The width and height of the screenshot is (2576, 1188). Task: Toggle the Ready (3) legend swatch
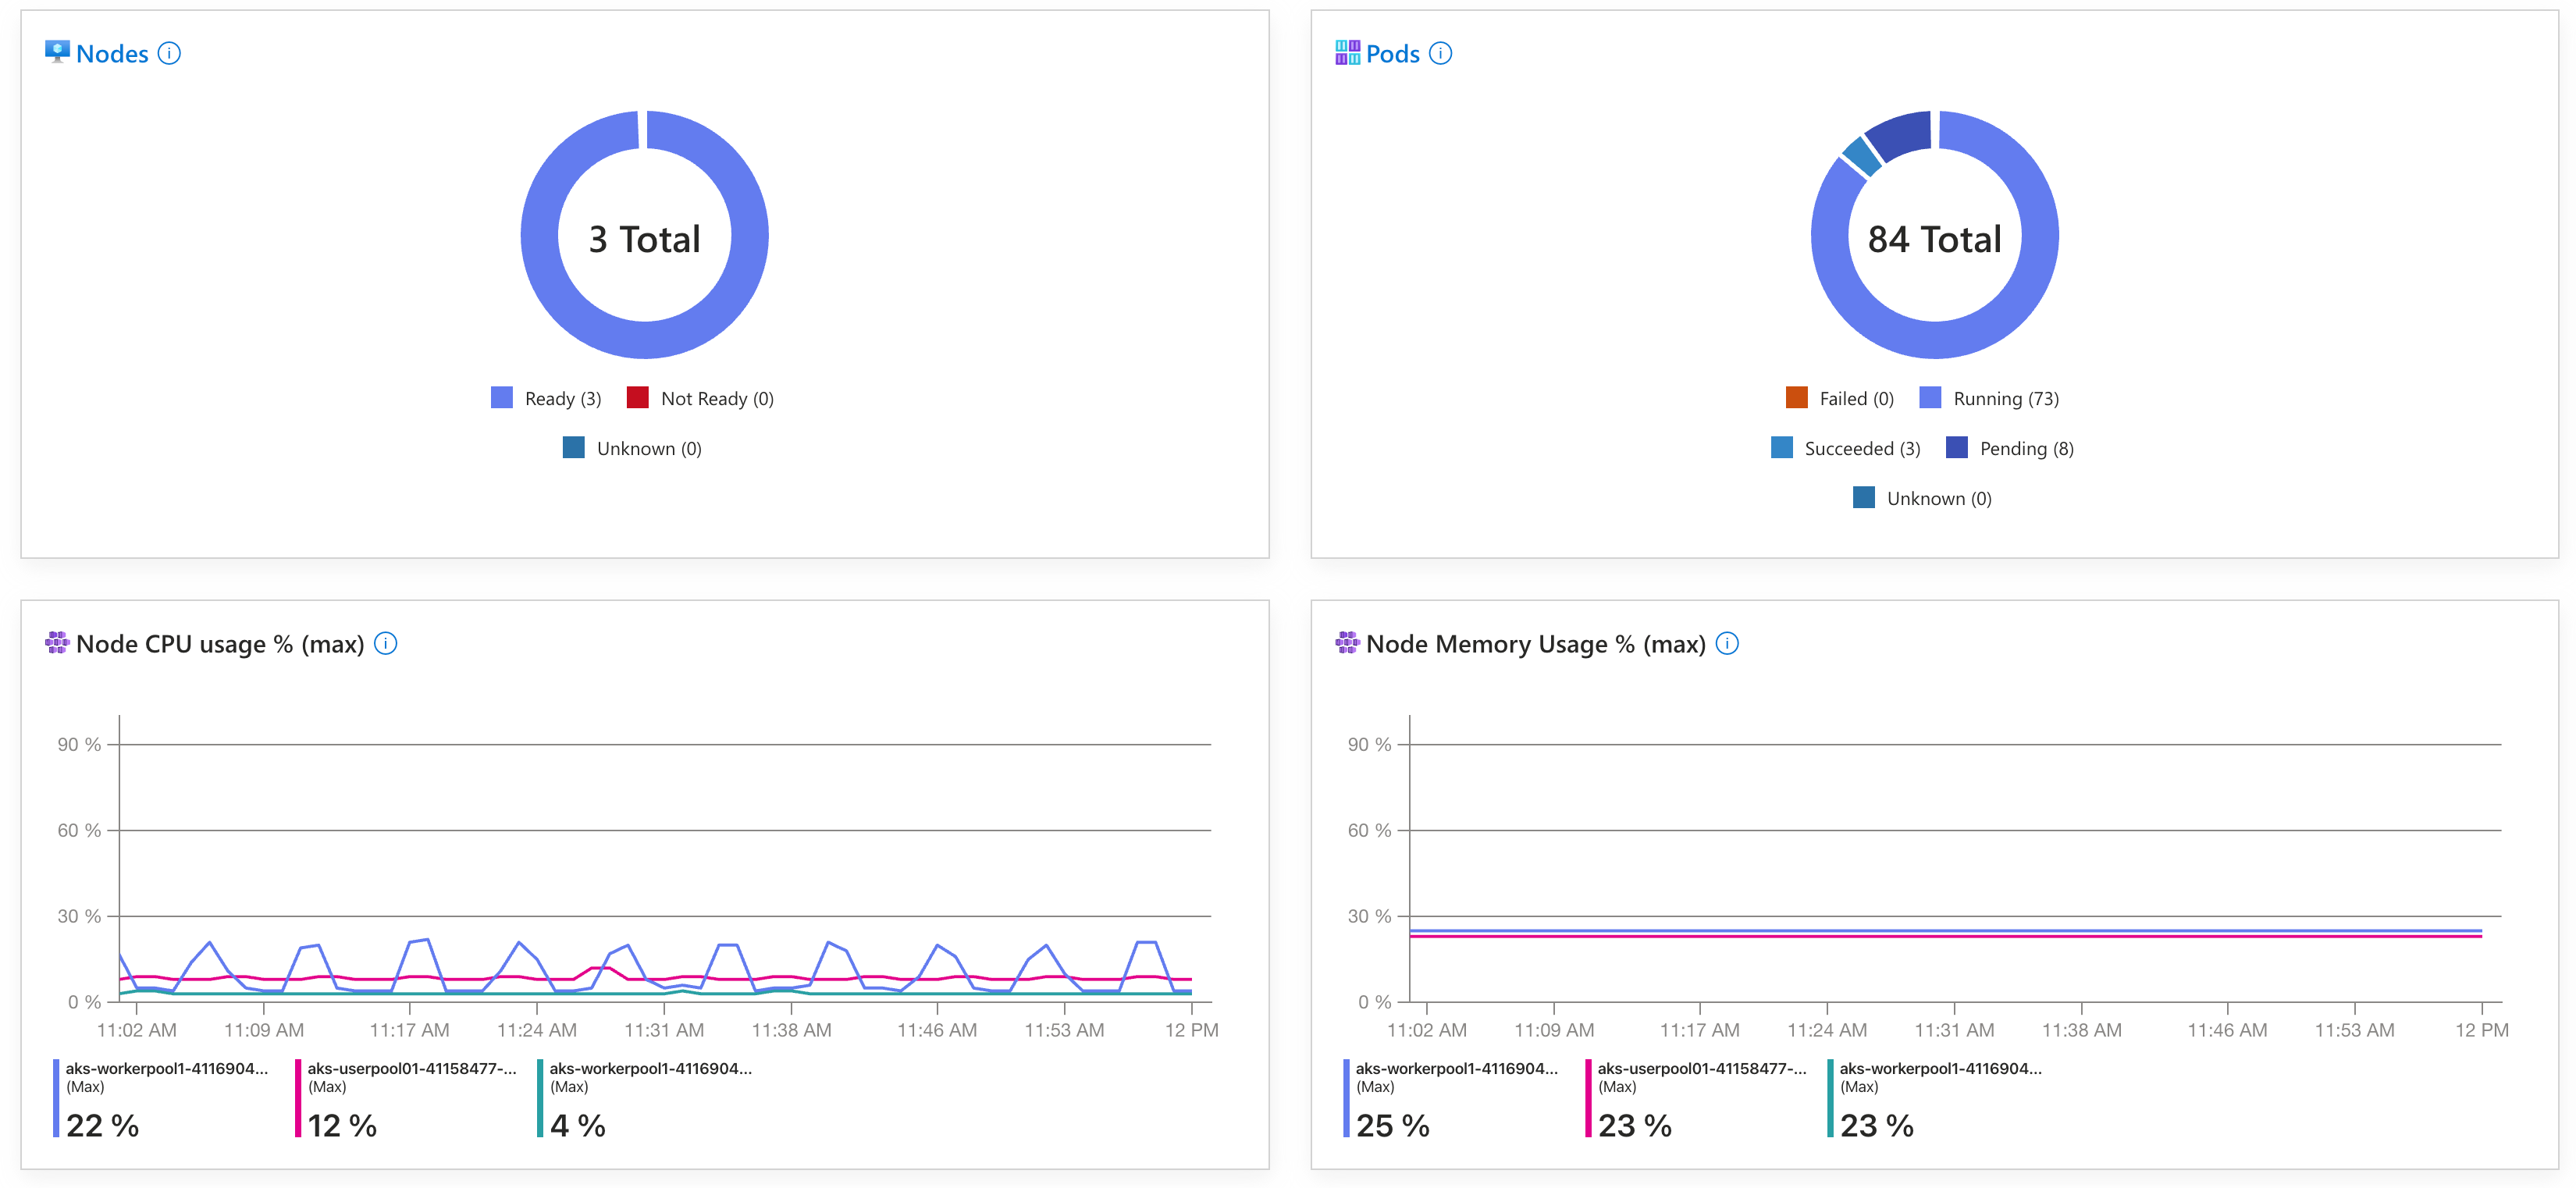502,398
